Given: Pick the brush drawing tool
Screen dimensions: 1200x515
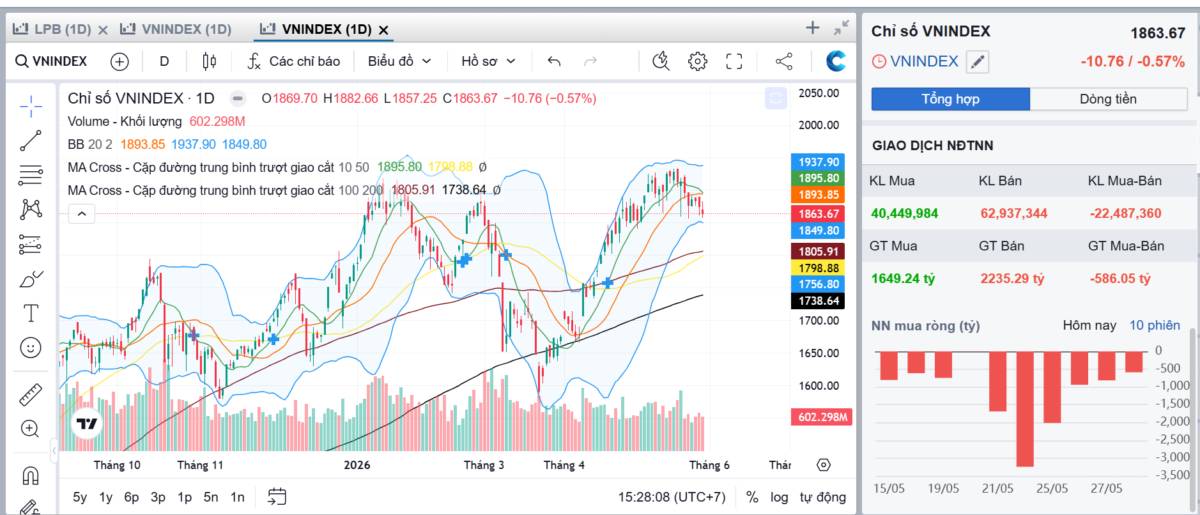Looking at the screenshot, I should [x=30, y=279].
